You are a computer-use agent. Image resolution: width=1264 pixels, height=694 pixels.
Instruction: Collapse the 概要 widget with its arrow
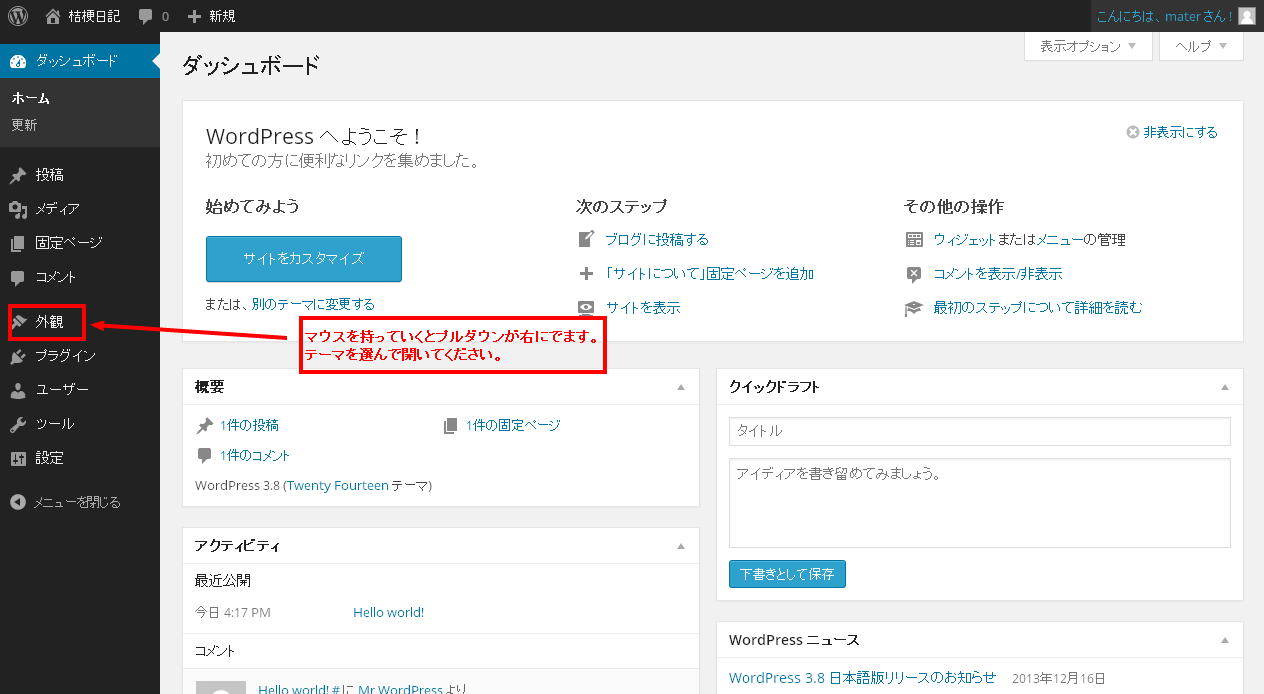[x=681, y=387]
